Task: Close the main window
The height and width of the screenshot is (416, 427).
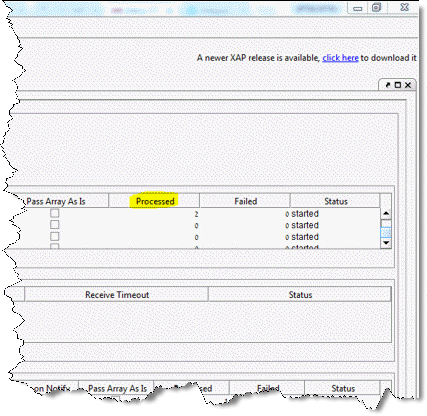Action: point(405,7)
